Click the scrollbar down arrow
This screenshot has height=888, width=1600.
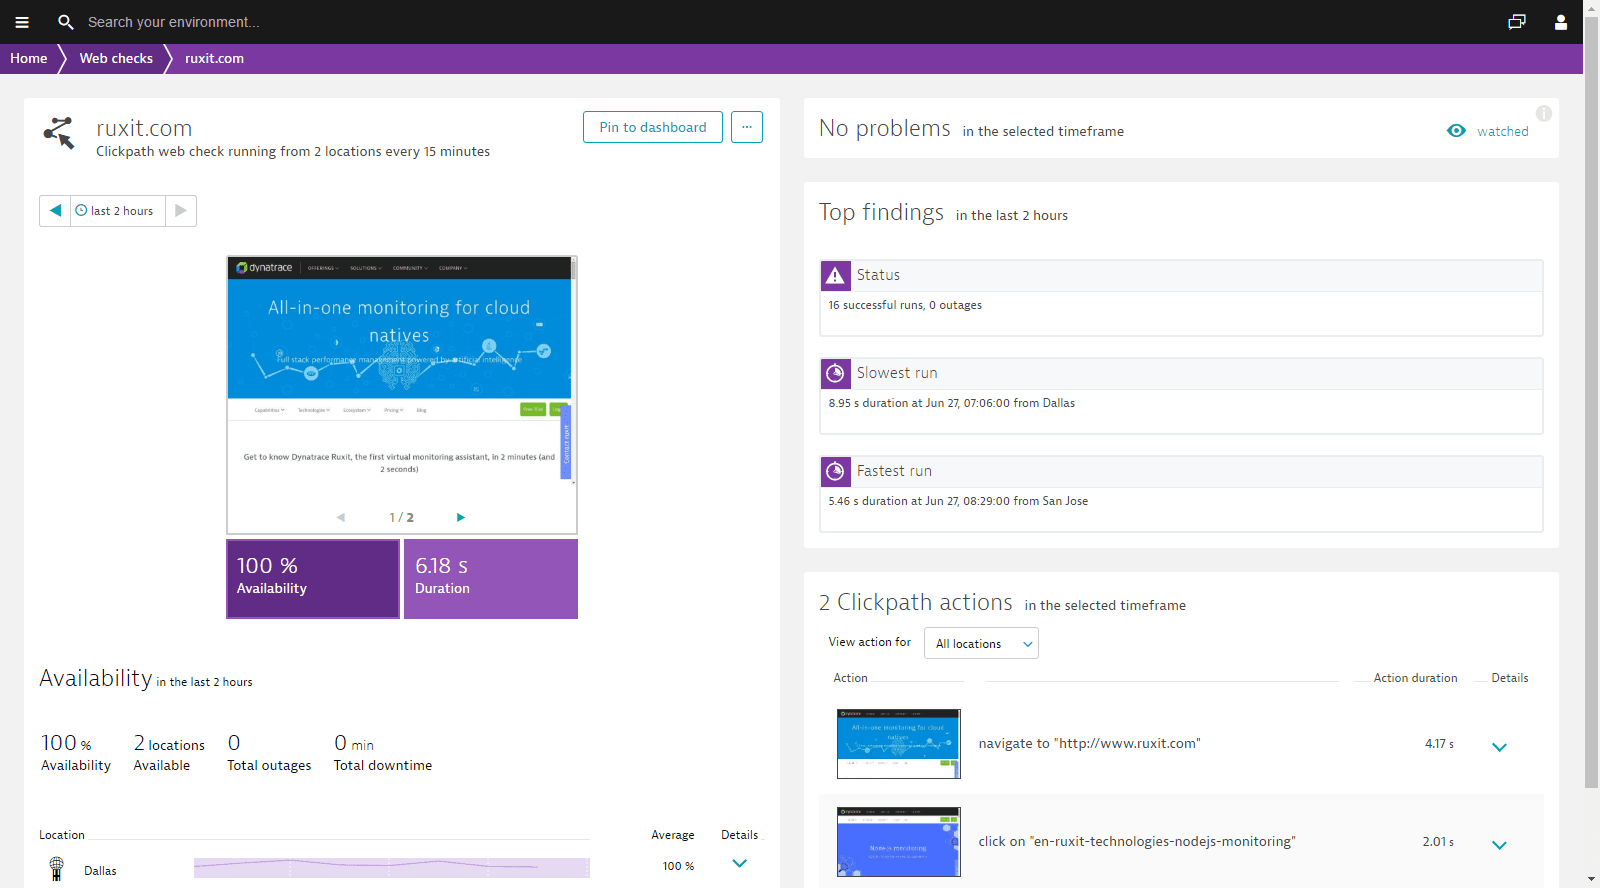click(1591, 880)
